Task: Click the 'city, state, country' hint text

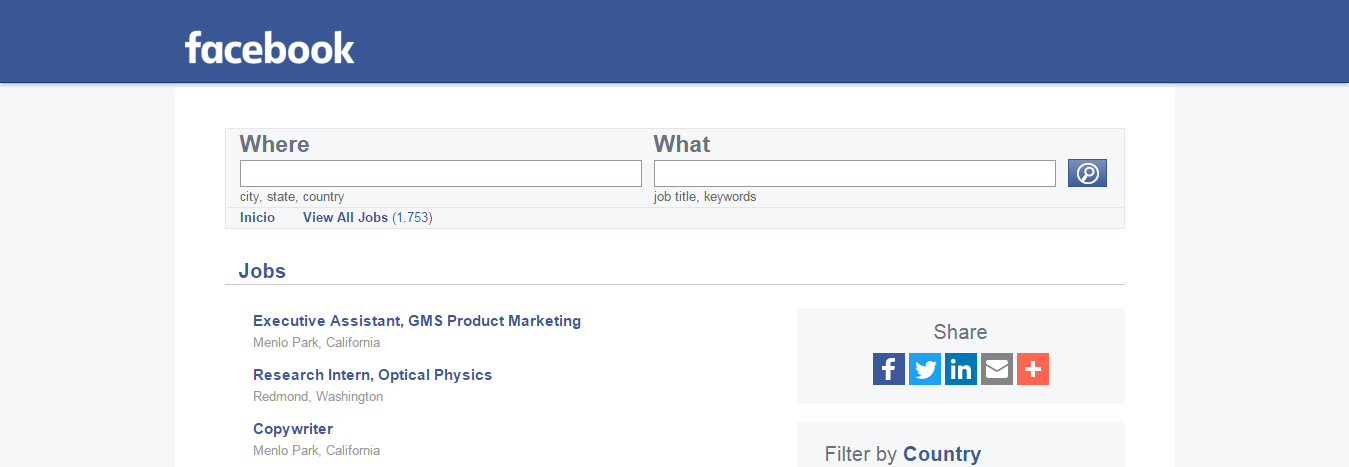Action: (x=292, y=197)
